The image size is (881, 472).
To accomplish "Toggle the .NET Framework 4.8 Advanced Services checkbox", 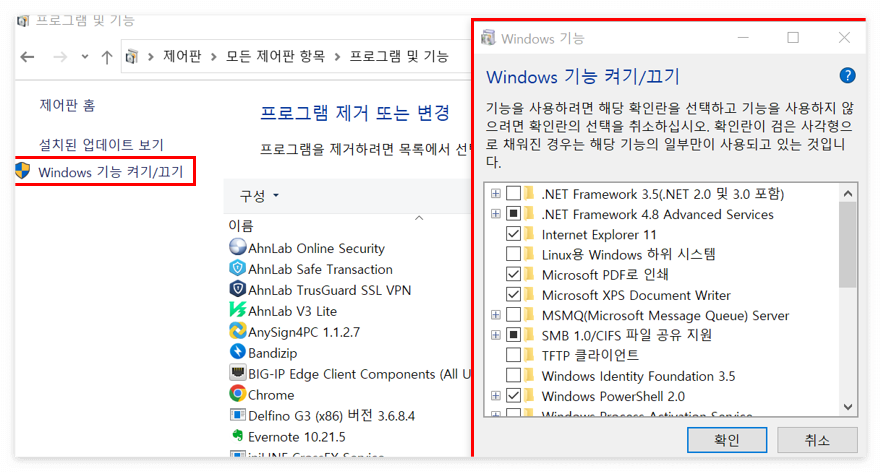I will tap(513, 214).
